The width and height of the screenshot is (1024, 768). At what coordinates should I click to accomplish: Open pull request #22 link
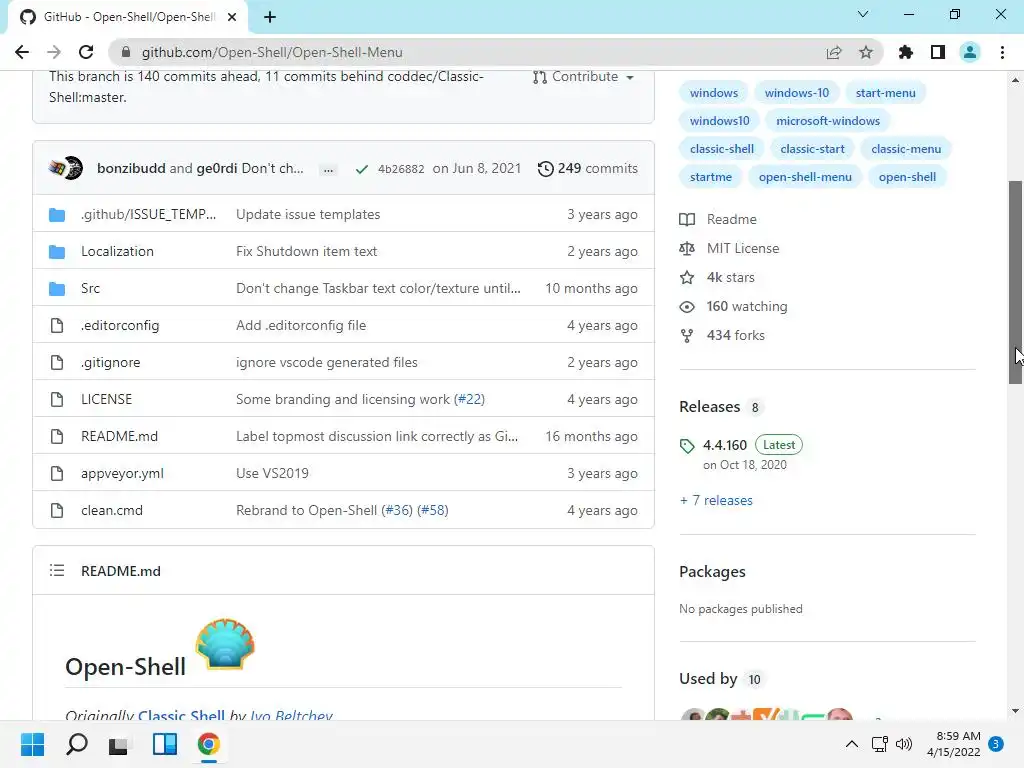[470, 399]
